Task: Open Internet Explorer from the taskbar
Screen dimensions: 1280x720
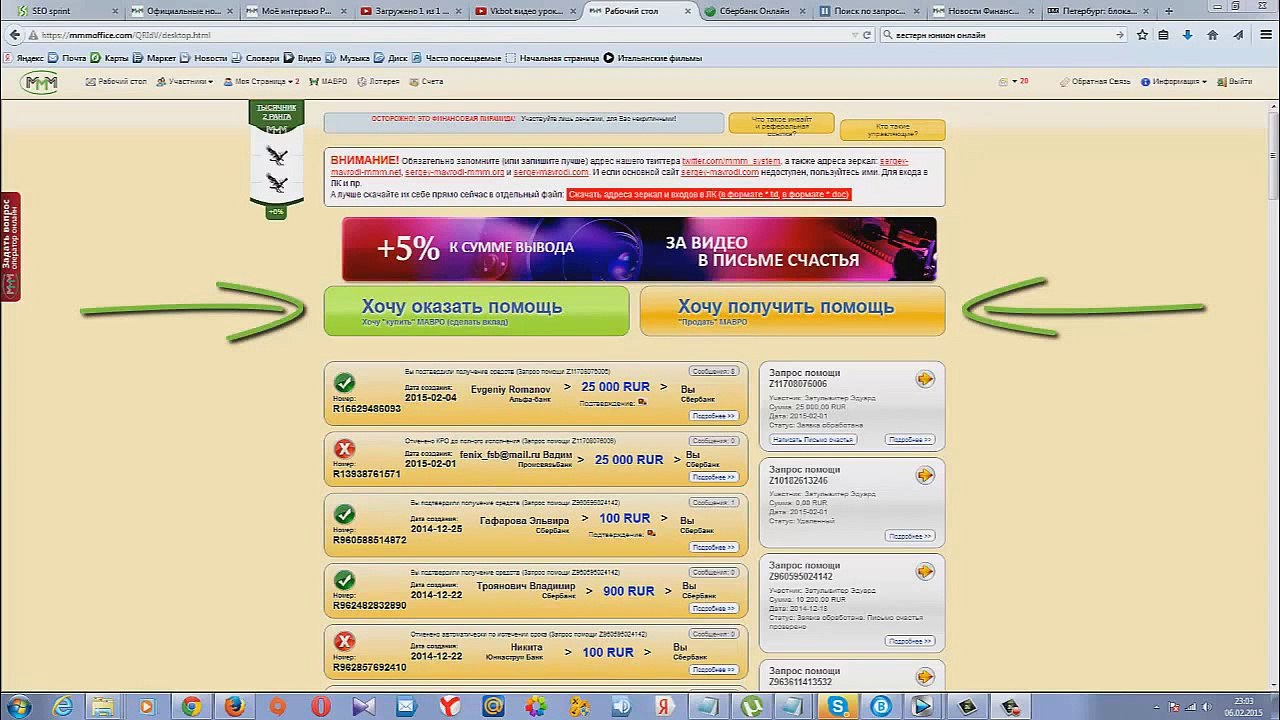Action: tap(62, 707)
